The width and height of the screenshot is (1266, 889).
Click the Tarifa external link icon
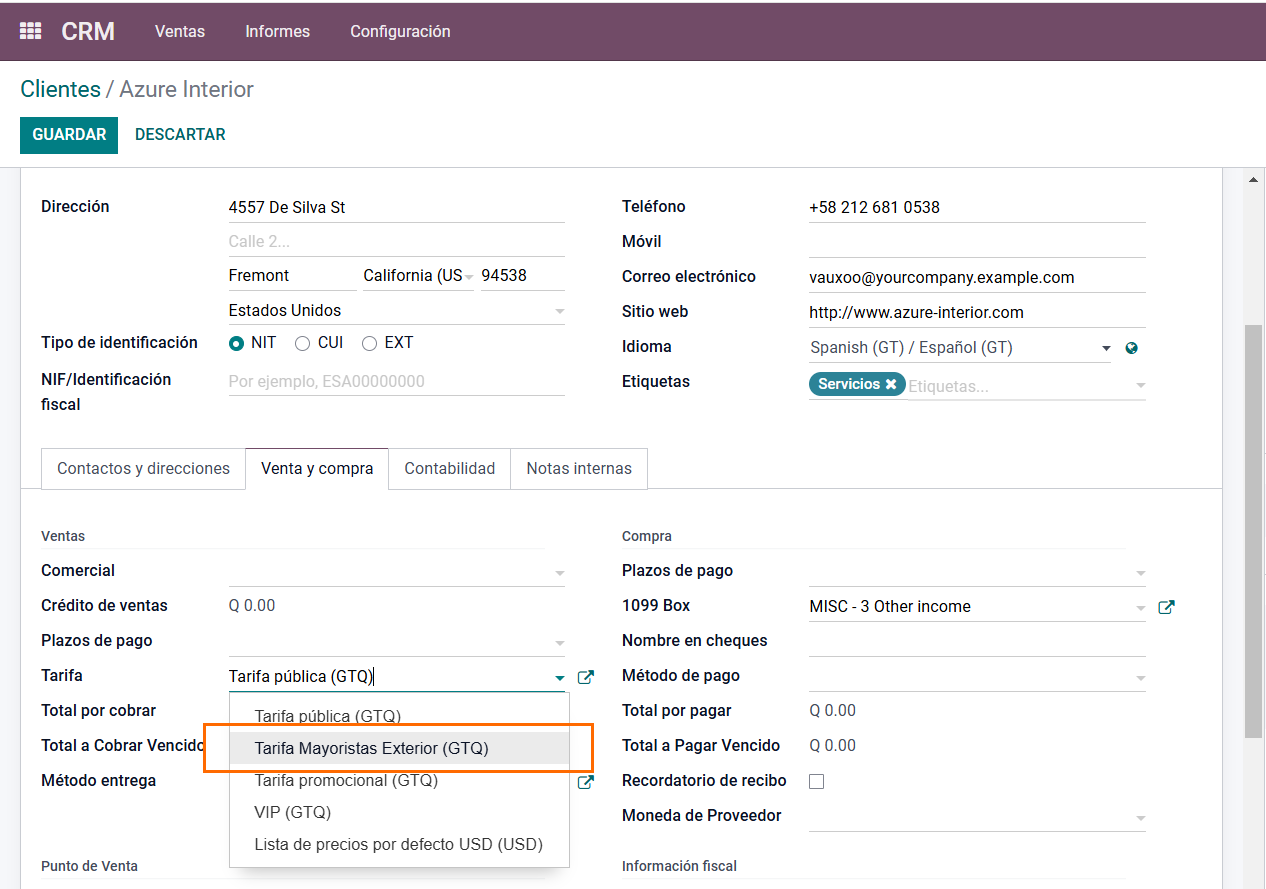586,677
